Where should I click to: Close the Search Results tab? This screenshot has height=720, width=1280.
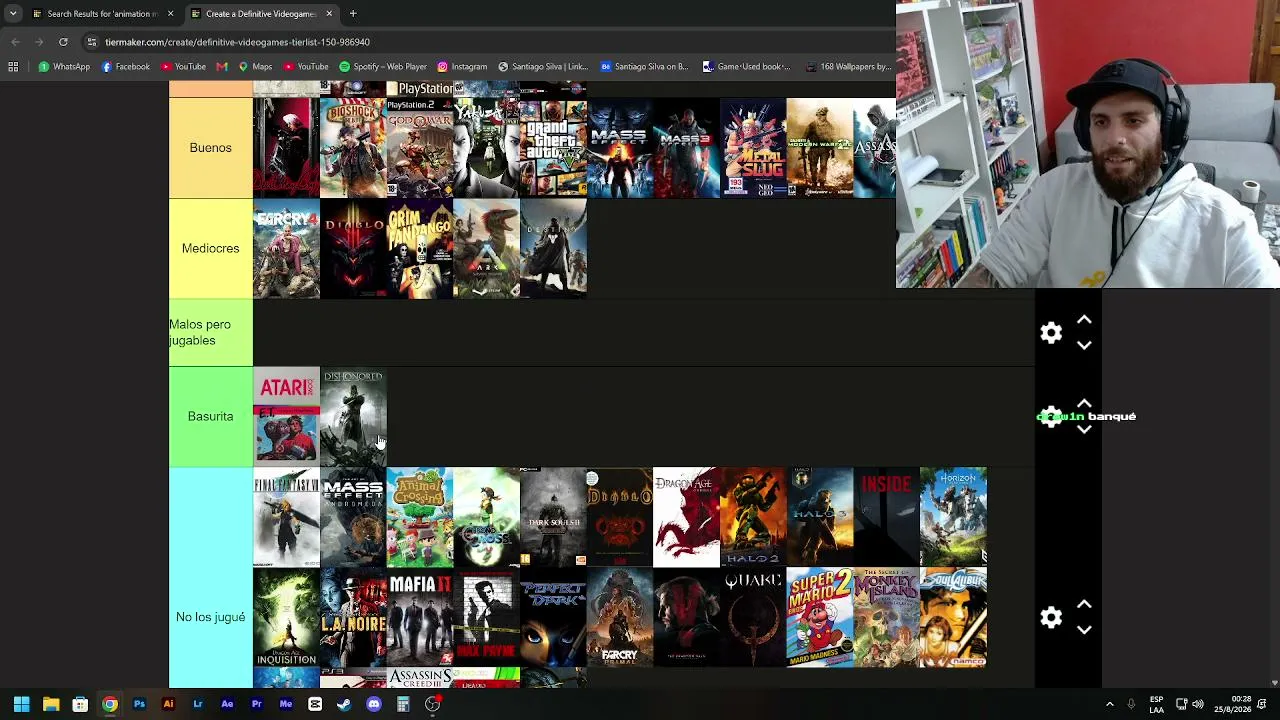(170, 14)
